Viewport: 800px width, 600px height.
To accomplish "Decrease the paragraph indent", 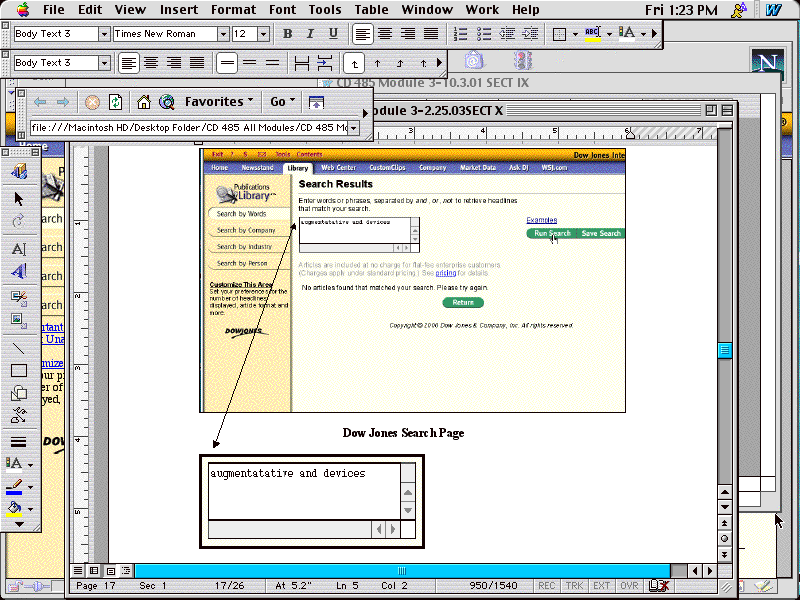I will coord(507,34).
